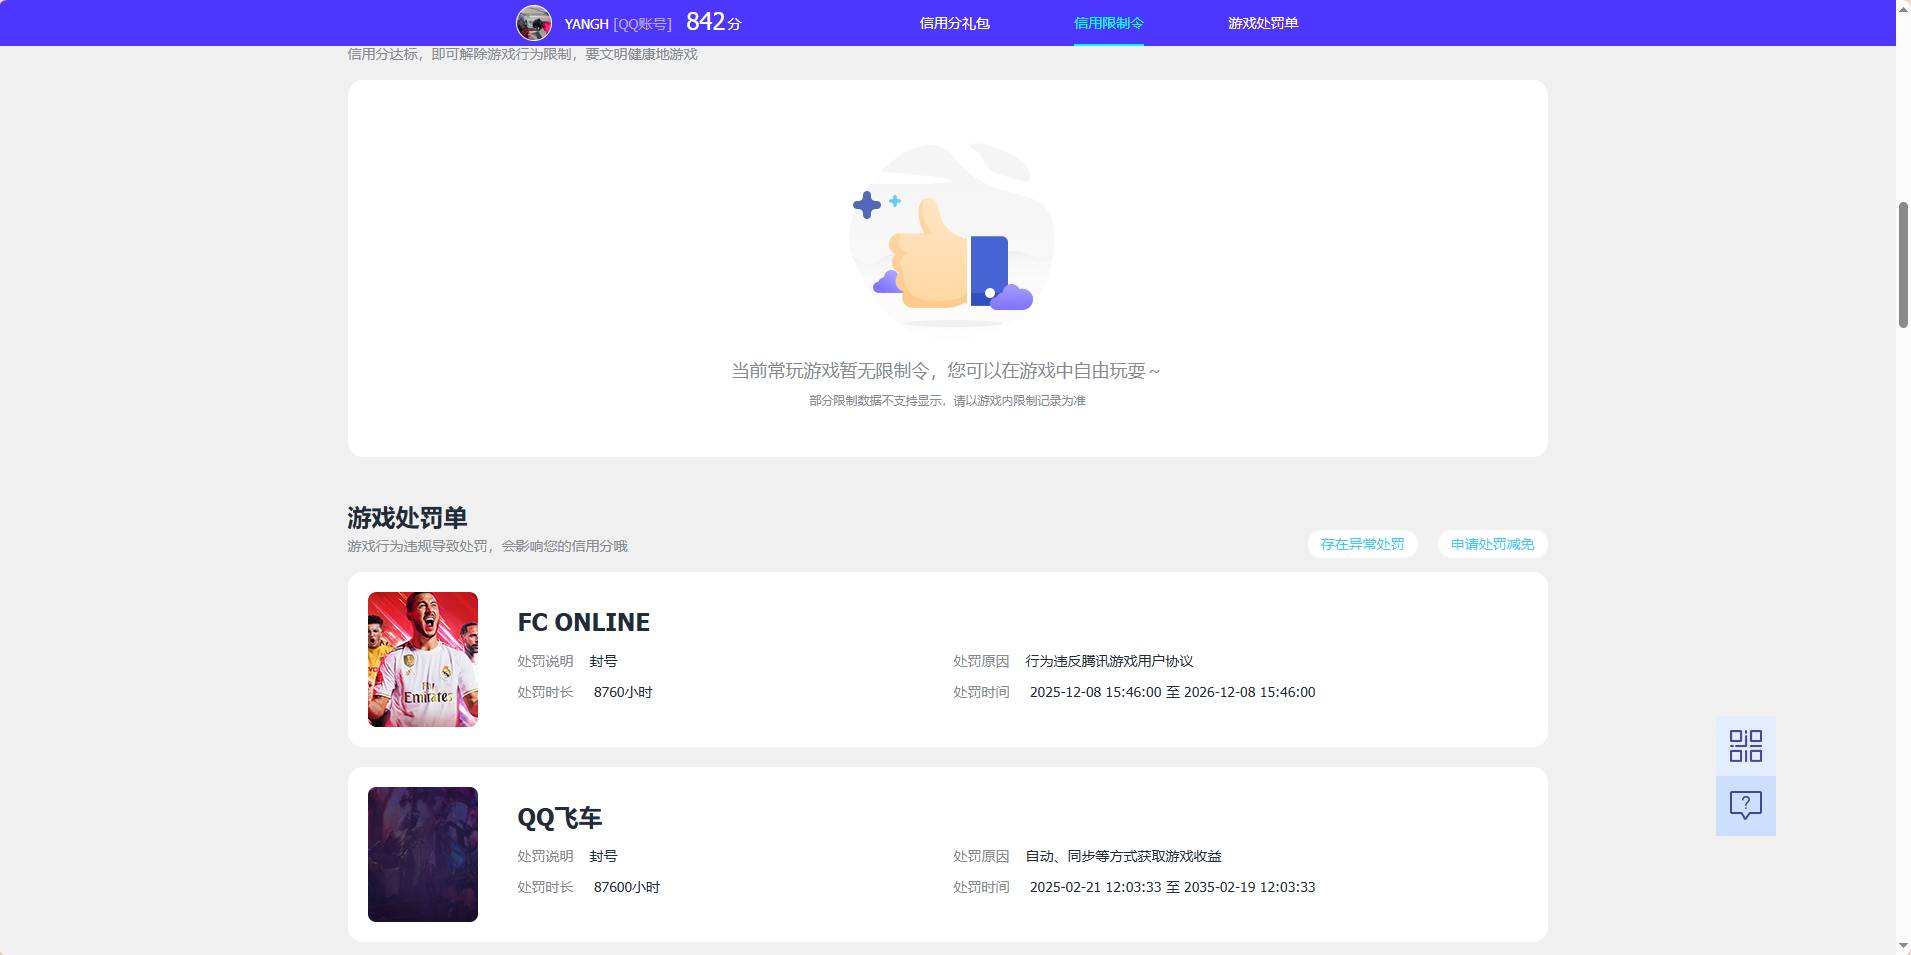
Task: Click the 部分限制数据不支持显示 note
Action: (947, 401)
